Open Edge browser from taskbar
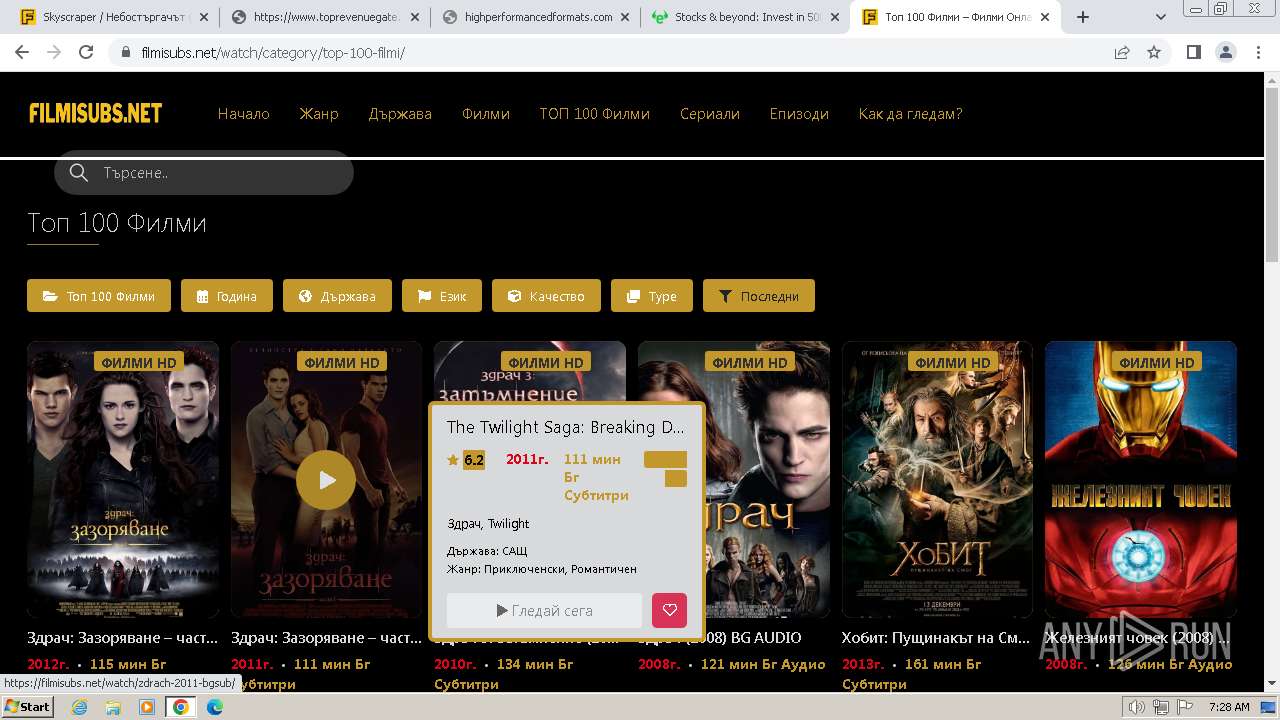This screenshot has width=1280, height=720. (x=215, y=707)
